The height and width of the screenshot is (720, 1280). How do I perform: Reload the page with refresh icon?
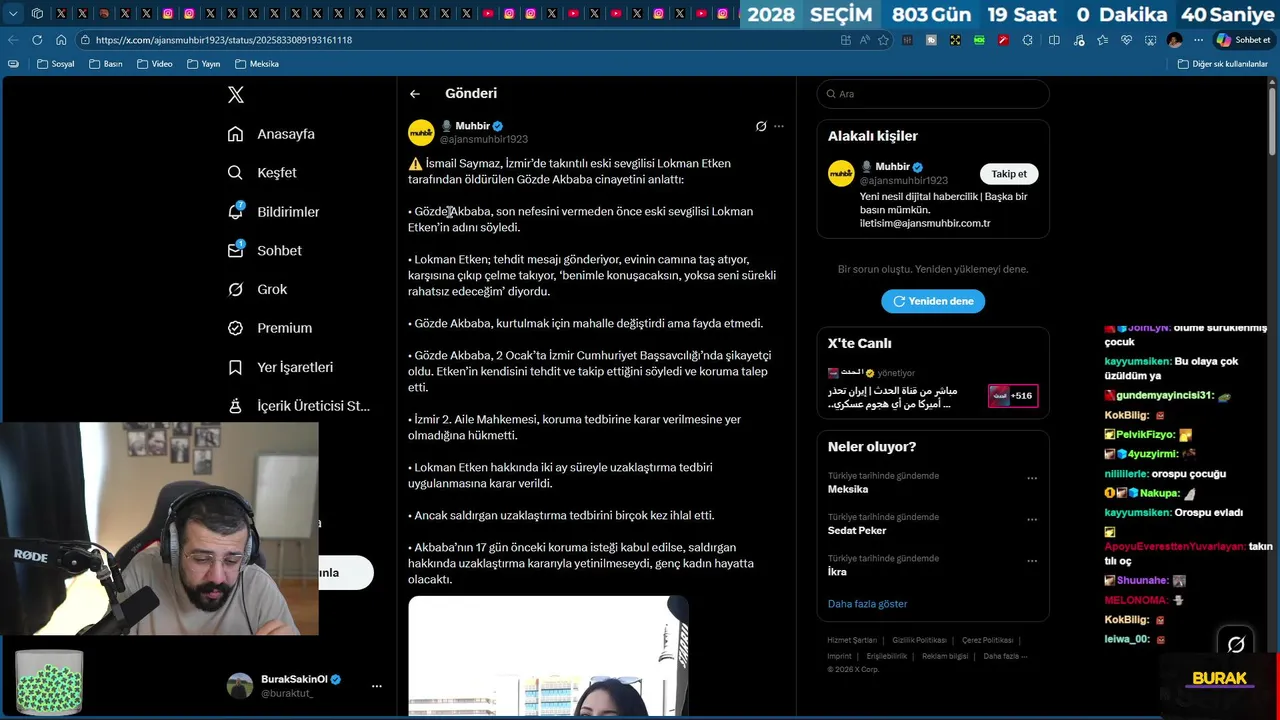point(37,40)
